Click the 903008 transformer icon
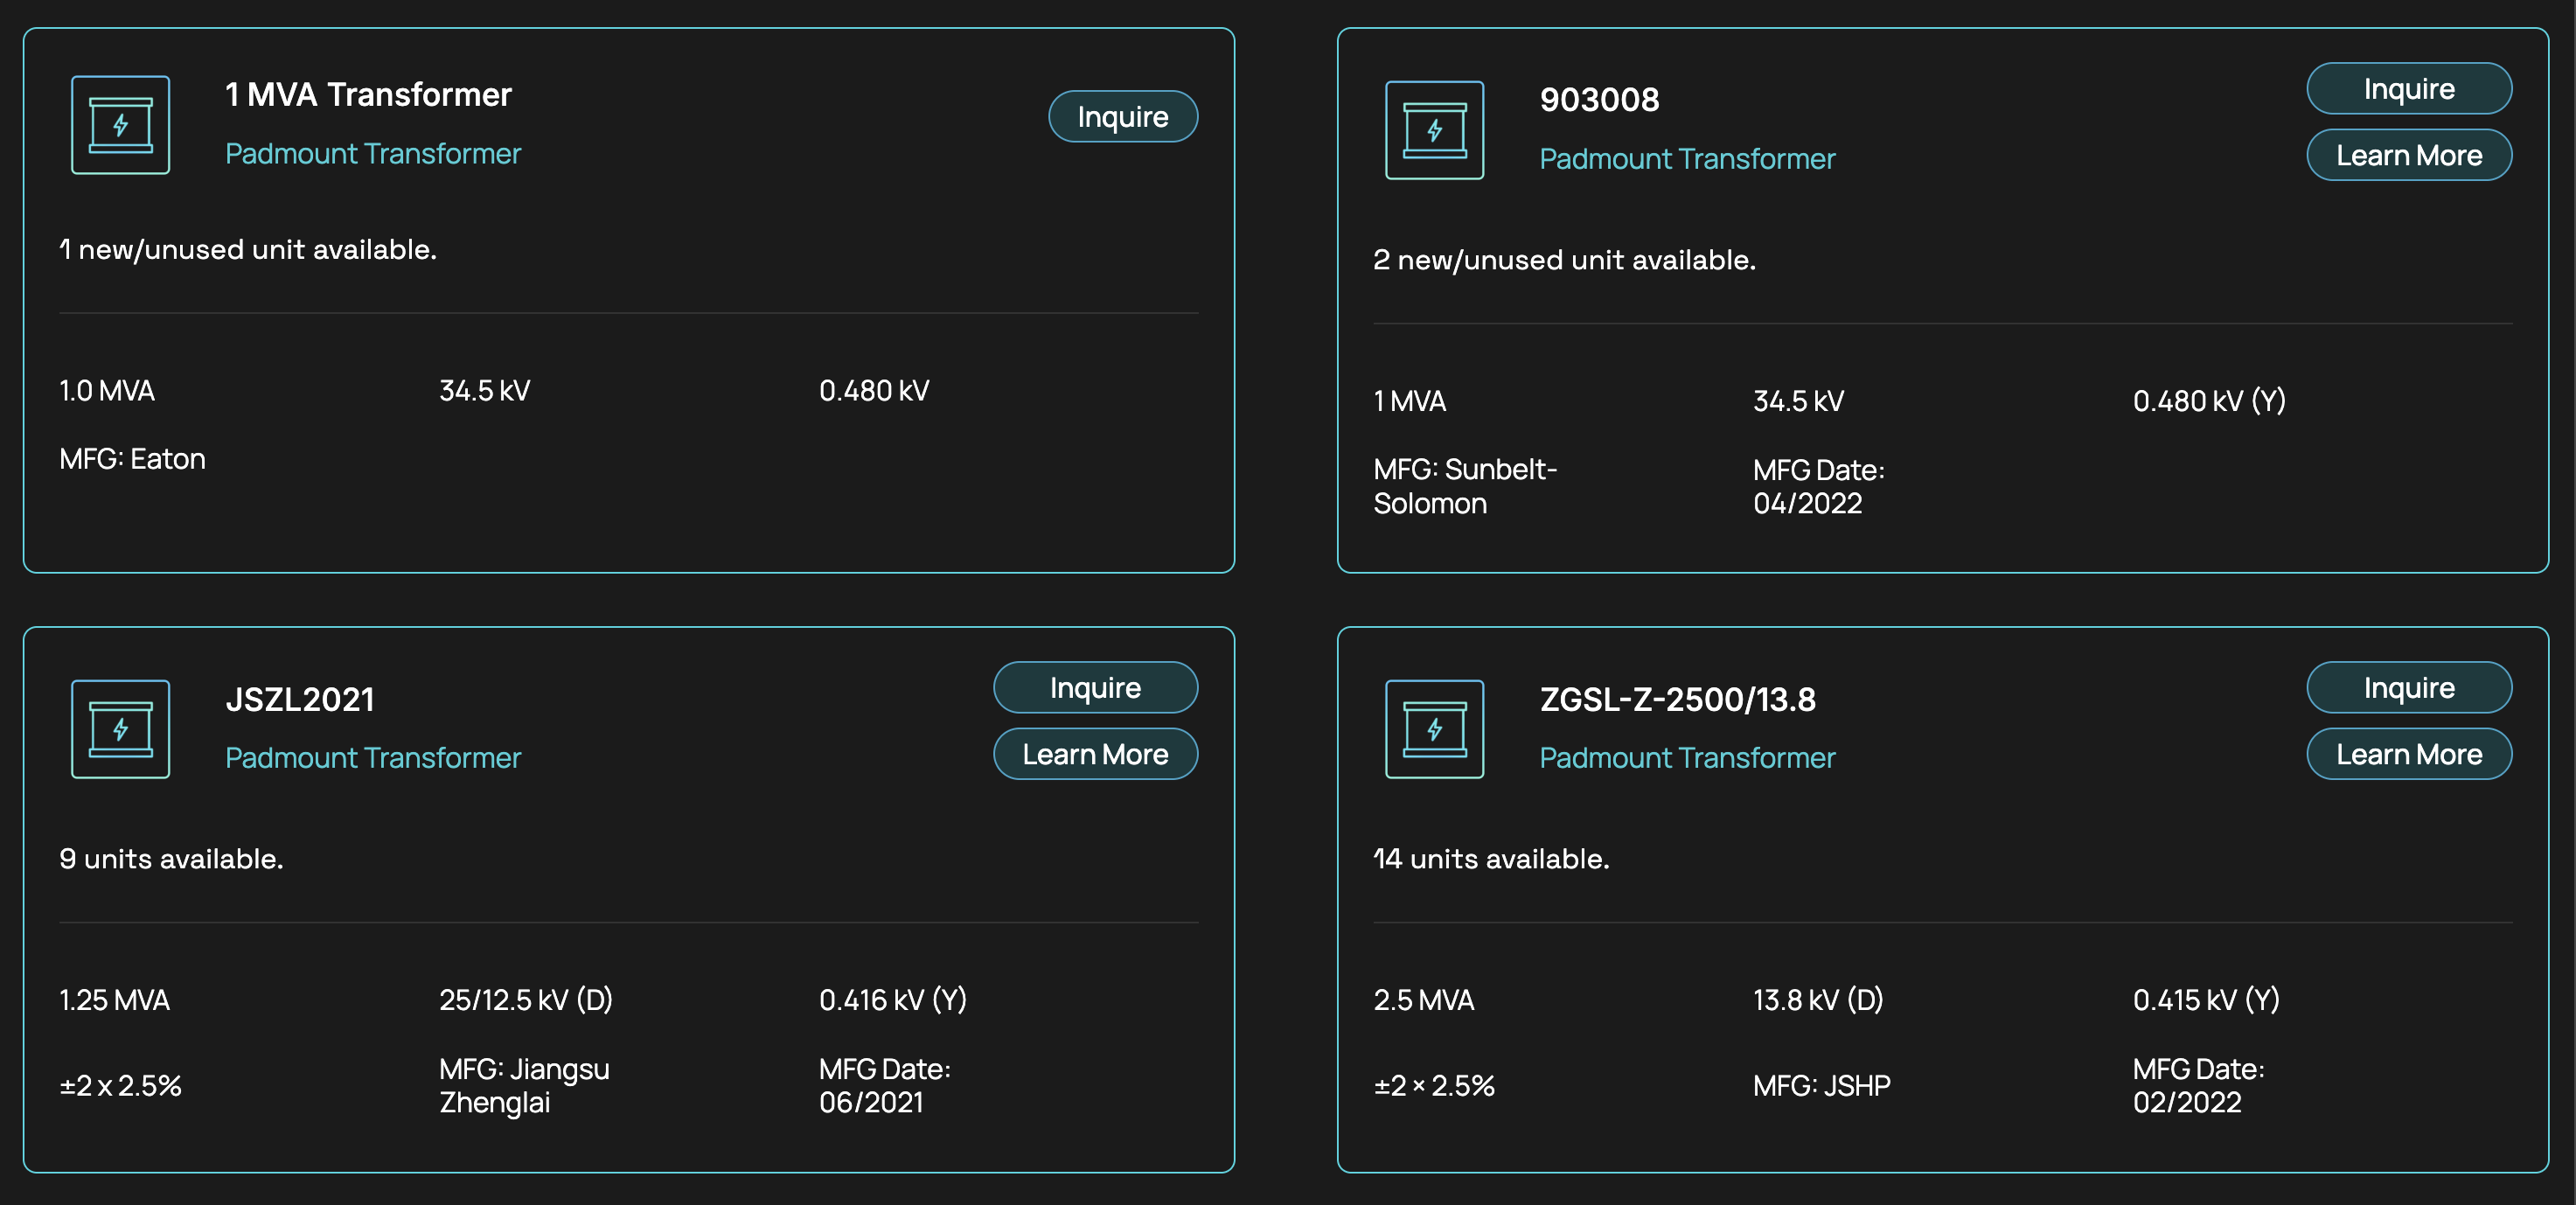 1434,130
